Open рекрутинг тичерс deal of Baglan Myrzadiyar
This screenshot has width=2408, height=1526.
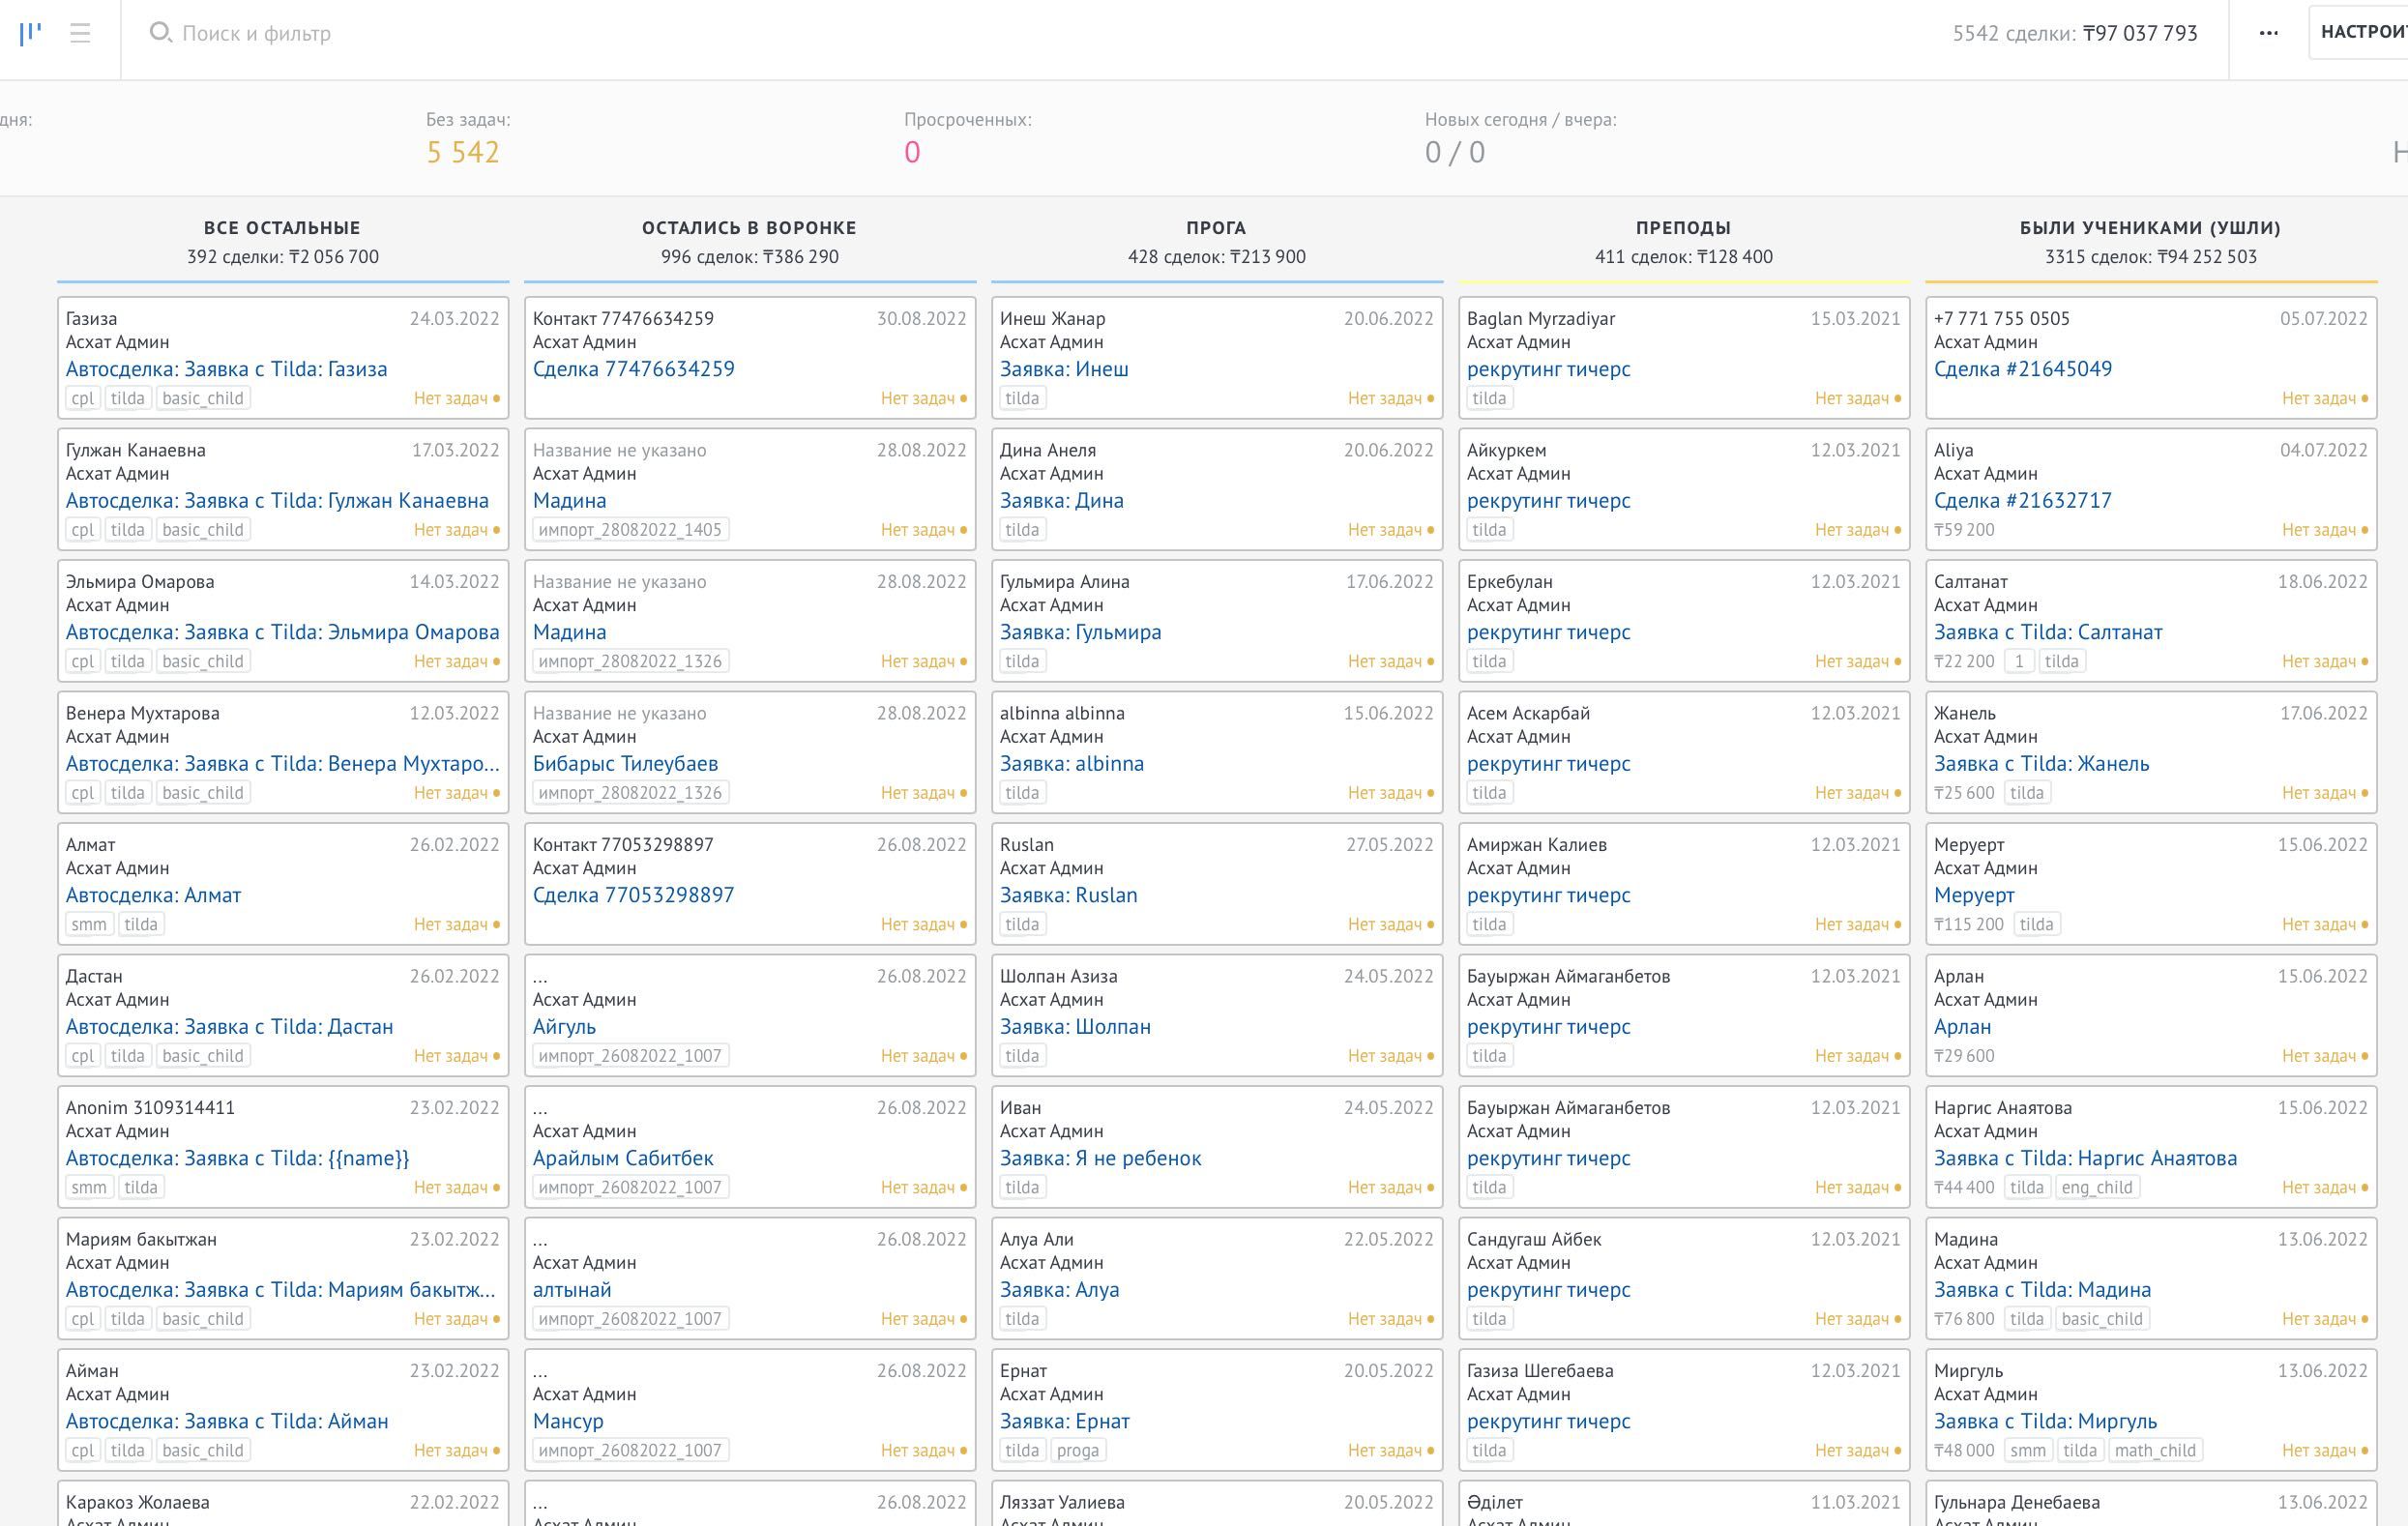1548,369
